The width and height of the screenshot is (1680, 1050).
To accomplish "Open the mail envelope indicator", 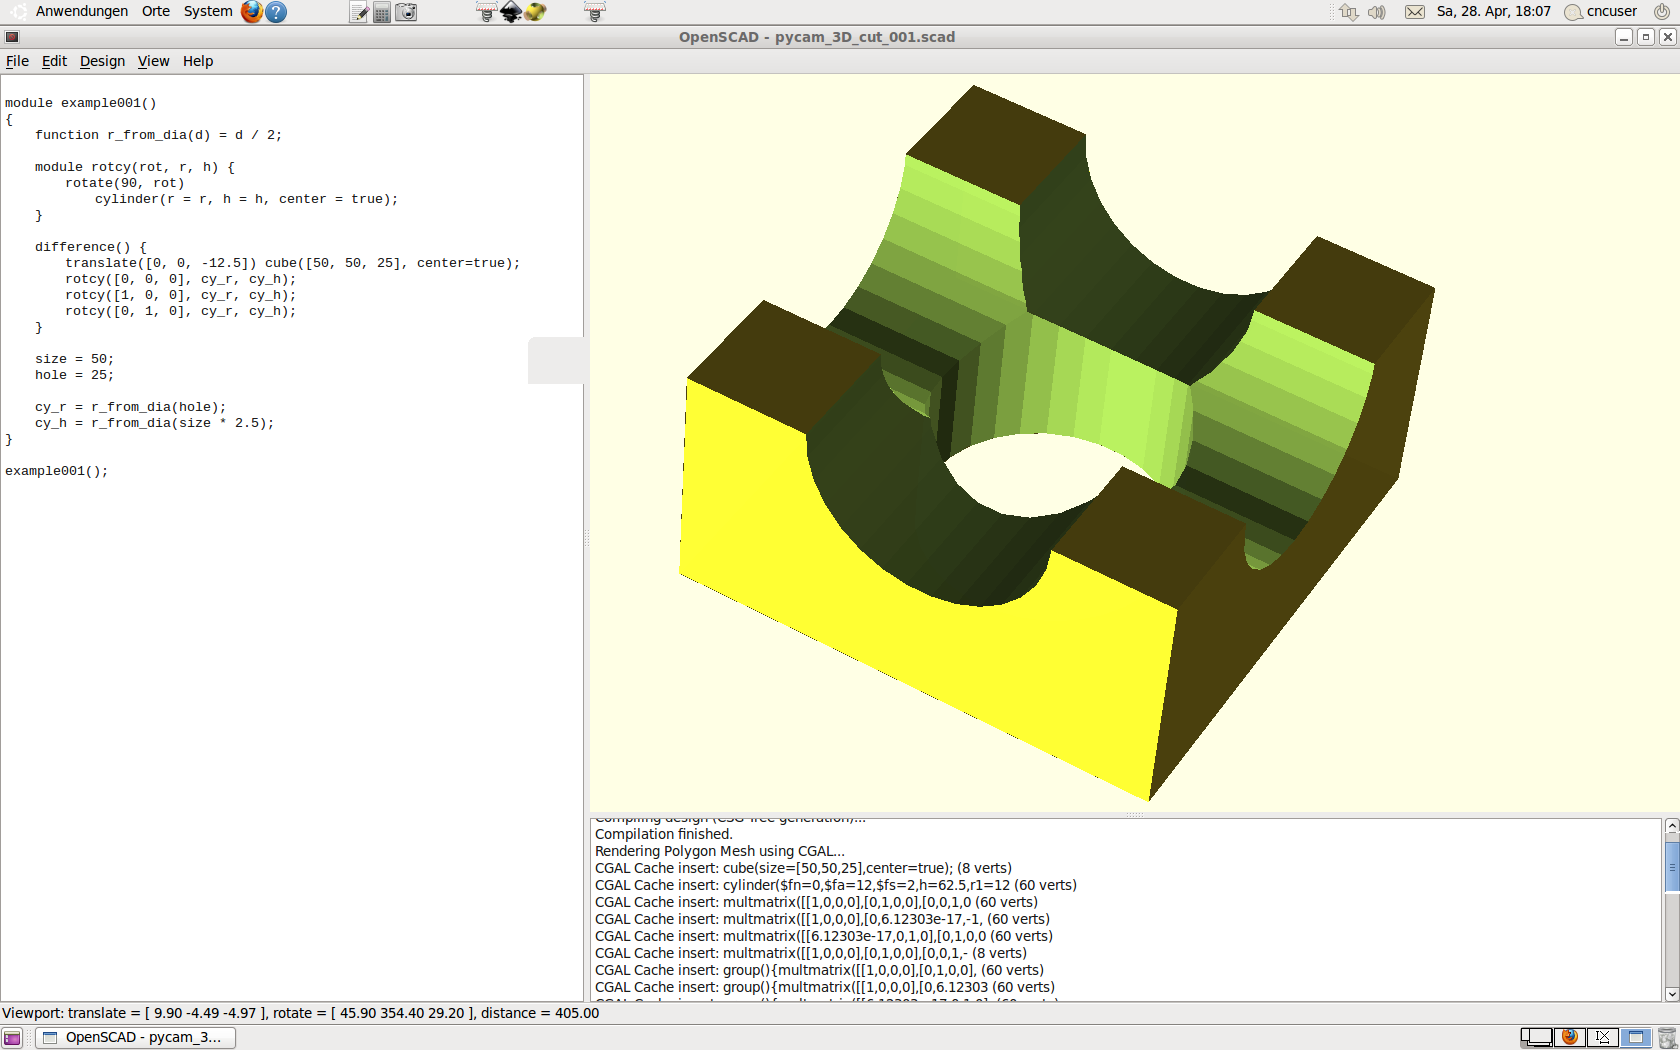I will [x=1414, y=12].
